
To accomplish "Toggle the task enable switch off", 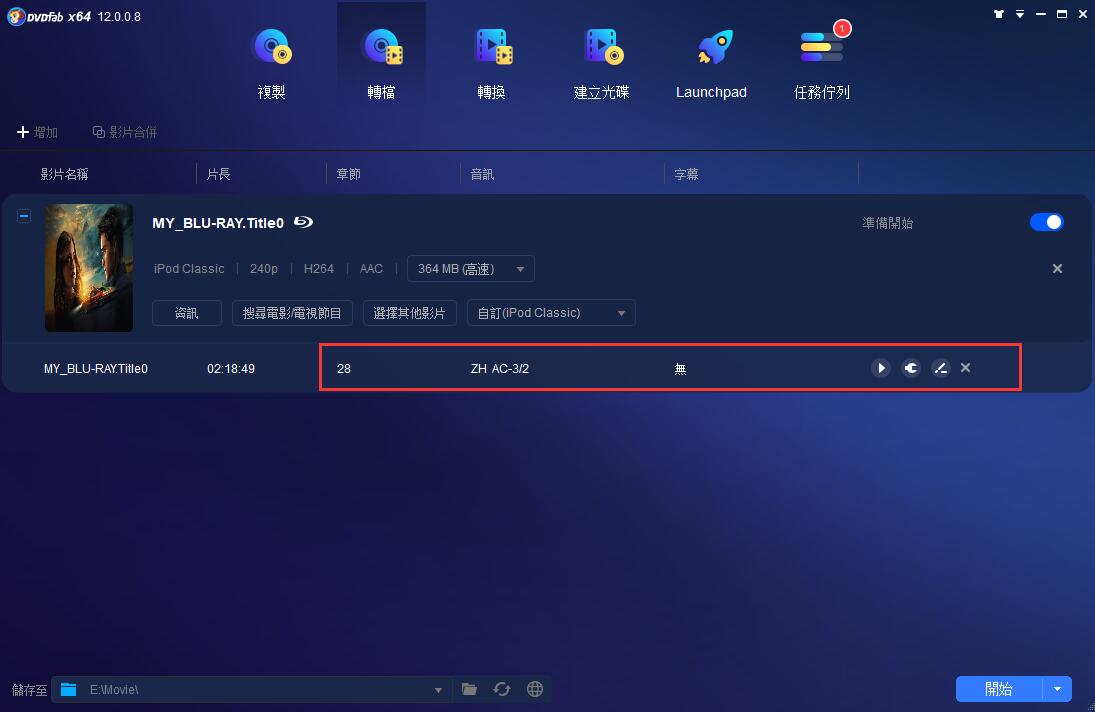I will click(x=1046, y=222).
